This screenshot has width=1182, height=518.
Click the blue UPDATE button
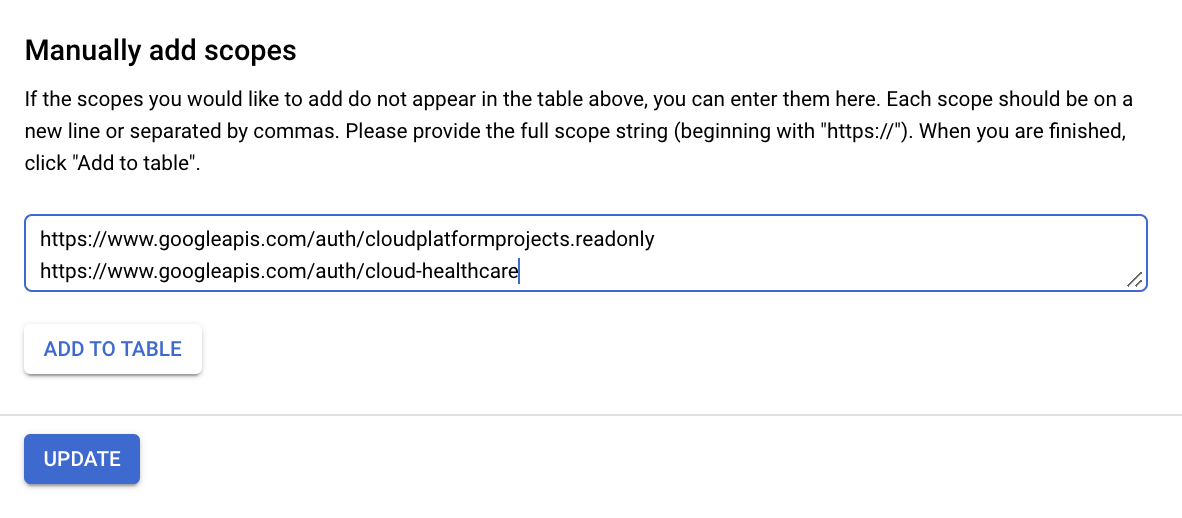[82, 459]
